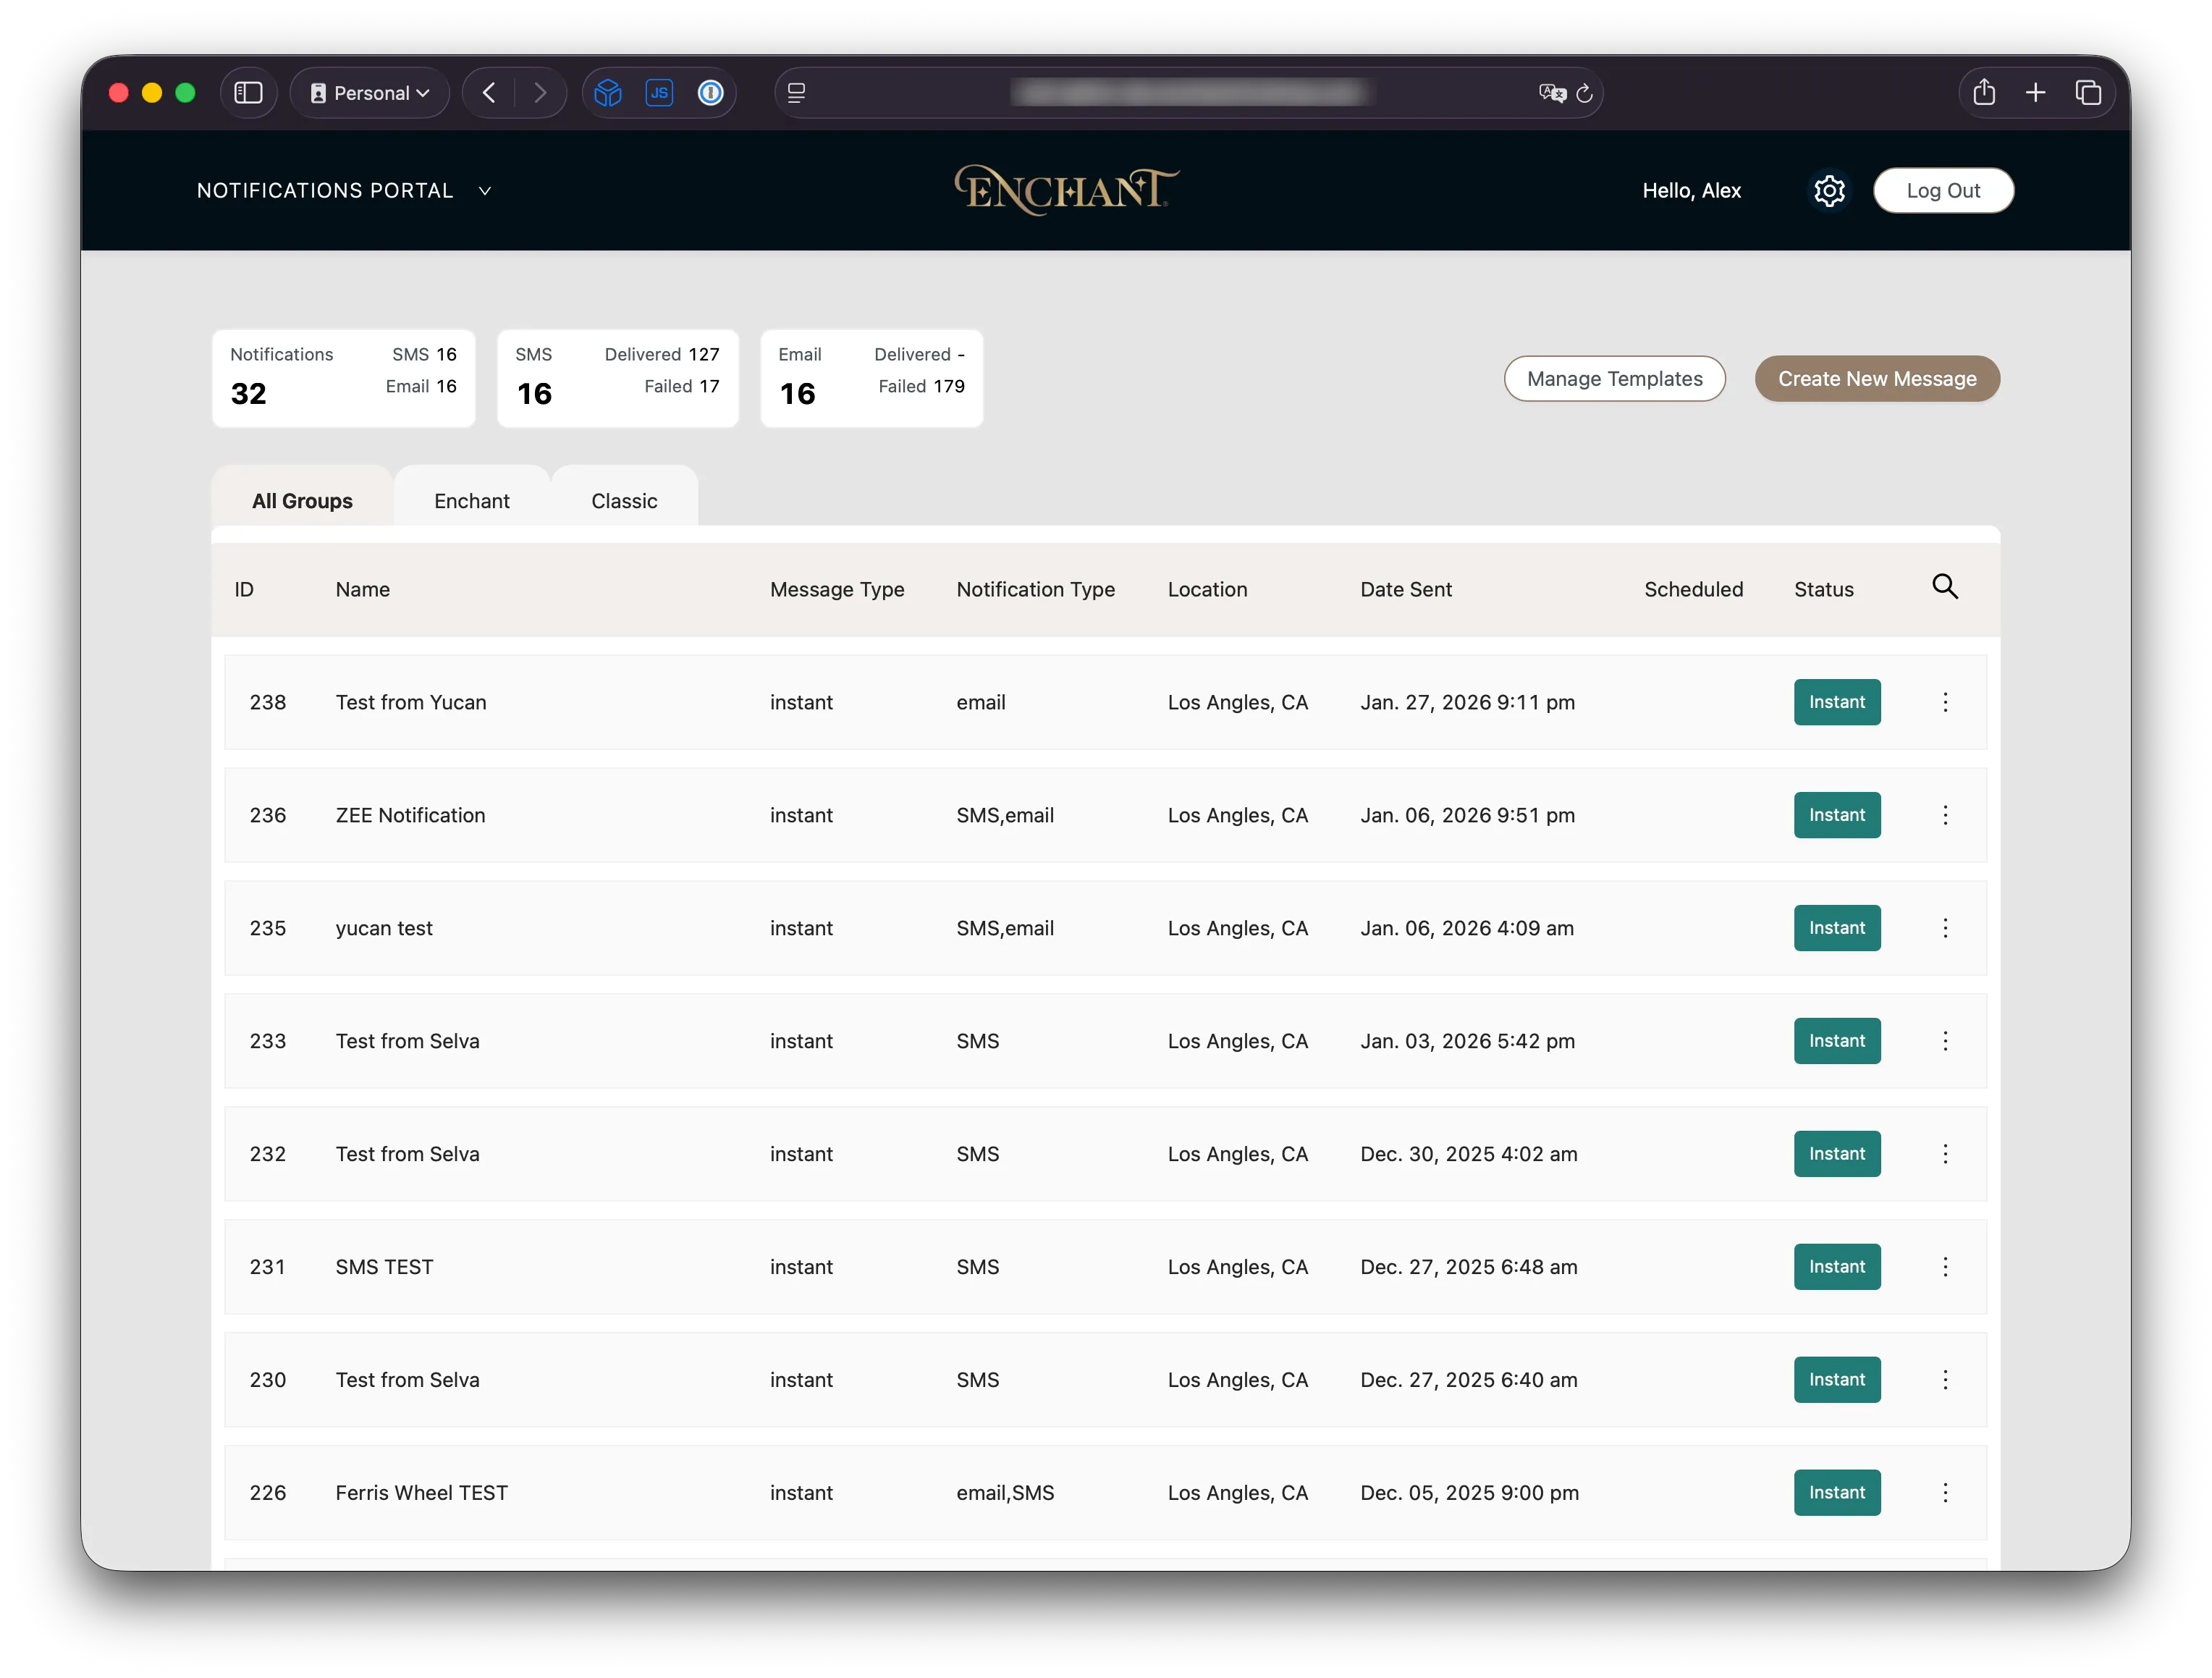This screenshot has width=2212, height=1678.
Task: Click the JS extension icon
Action: pyautogui.click(x=659, y=93)
